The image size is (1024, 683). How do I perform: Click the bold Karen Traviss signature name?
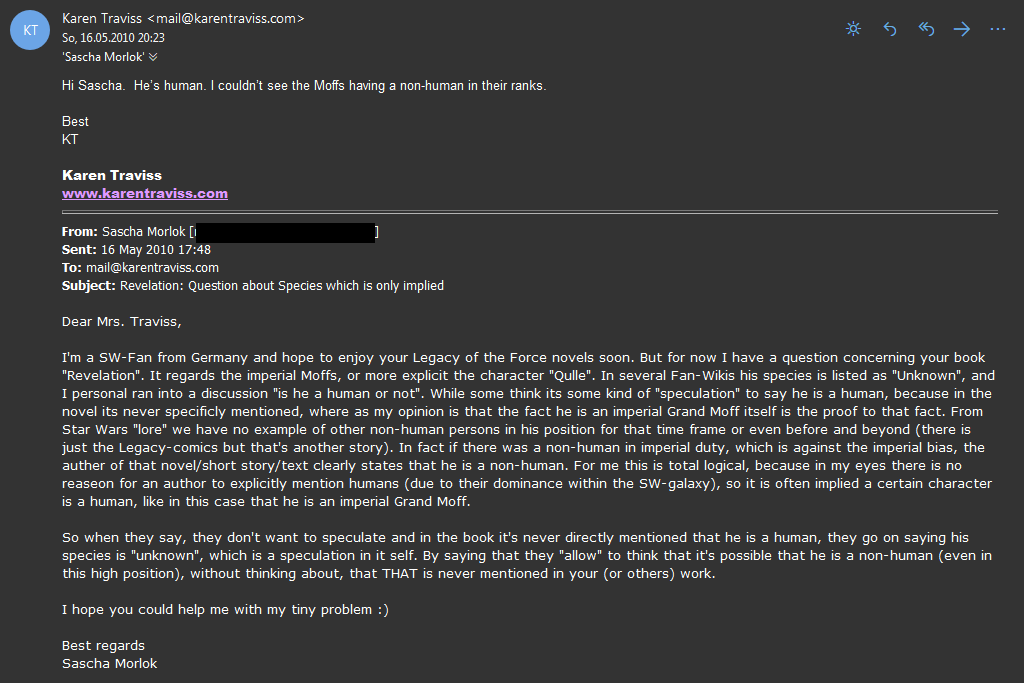(x=112, y=175)
